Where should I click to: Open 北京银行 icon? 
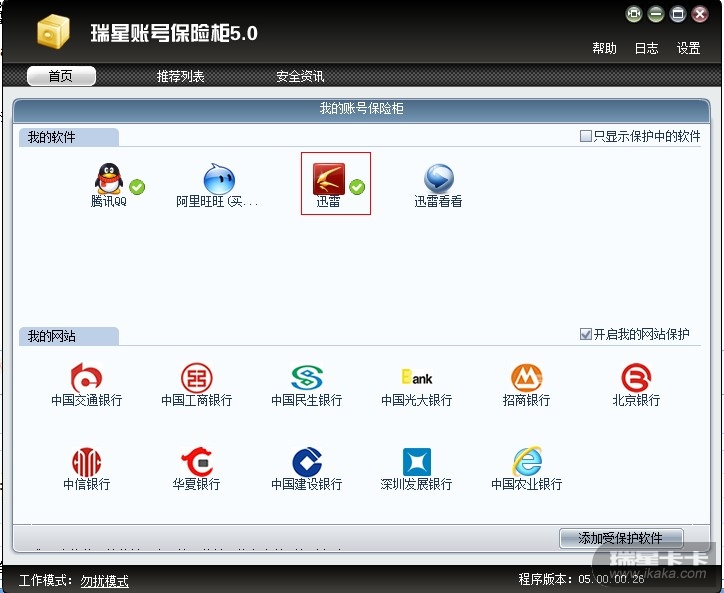(x=636, y=377)
